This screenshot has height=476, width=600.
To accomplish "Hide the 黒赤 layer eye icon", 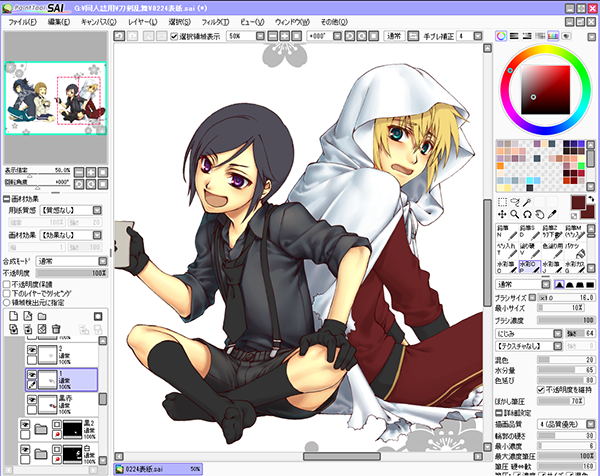I will coord(32,399).
